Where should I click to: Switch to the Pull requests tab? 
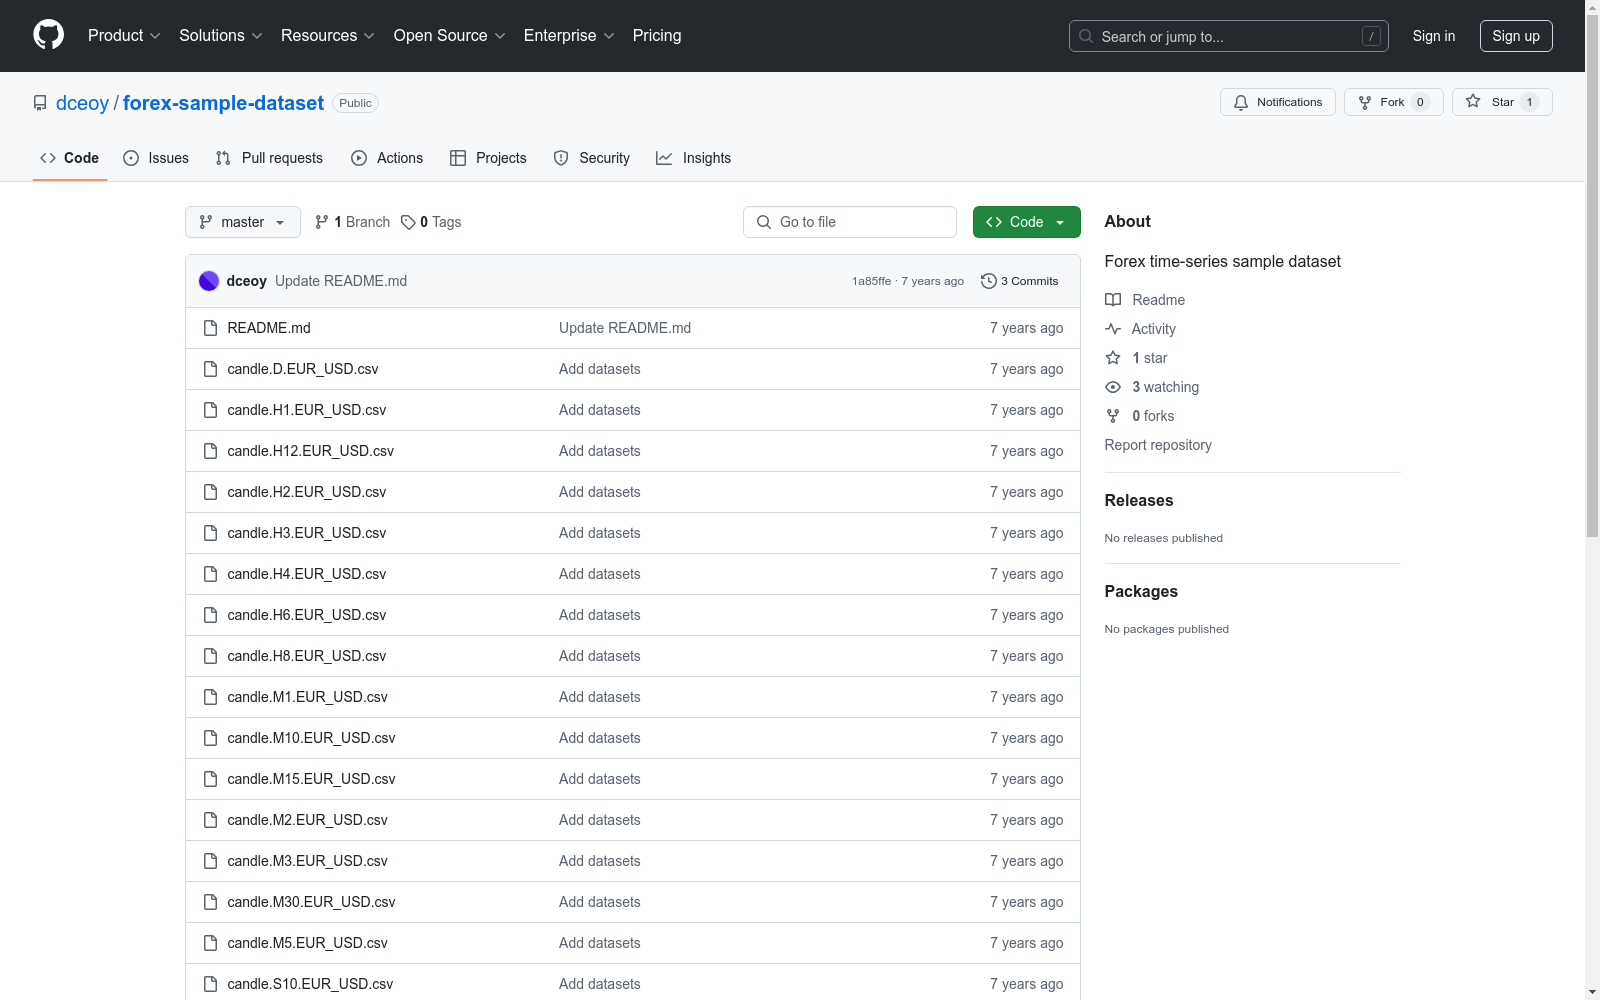click(x=269, y=158)
